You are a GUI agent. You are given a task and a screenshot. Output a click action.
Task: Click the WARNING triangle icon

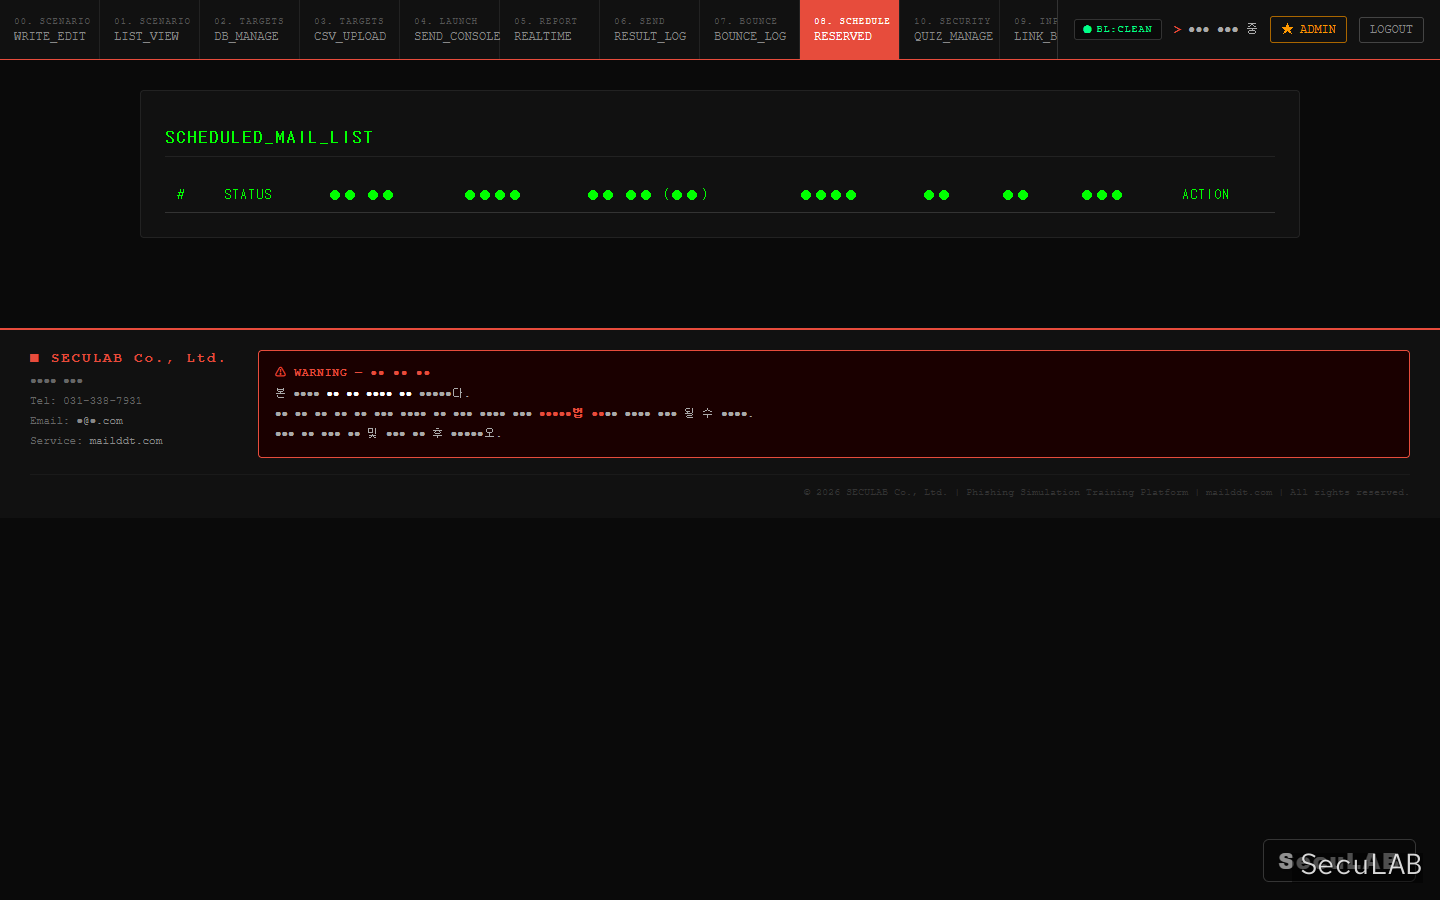click(281, 372)
